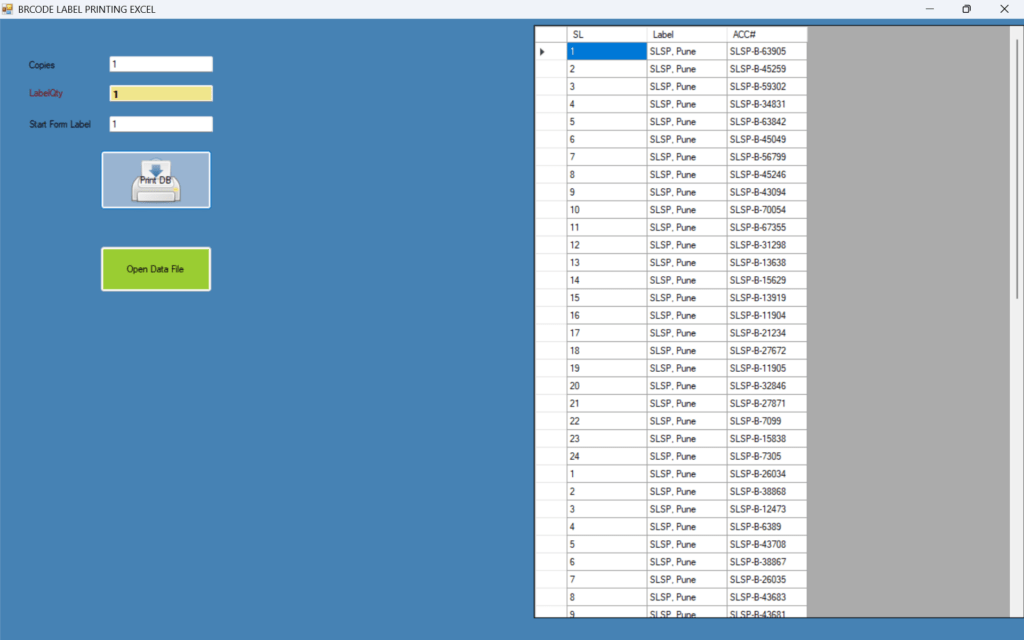Click the SL cell with value 15
Screen dimensions: 1024x640
point(606,298)
